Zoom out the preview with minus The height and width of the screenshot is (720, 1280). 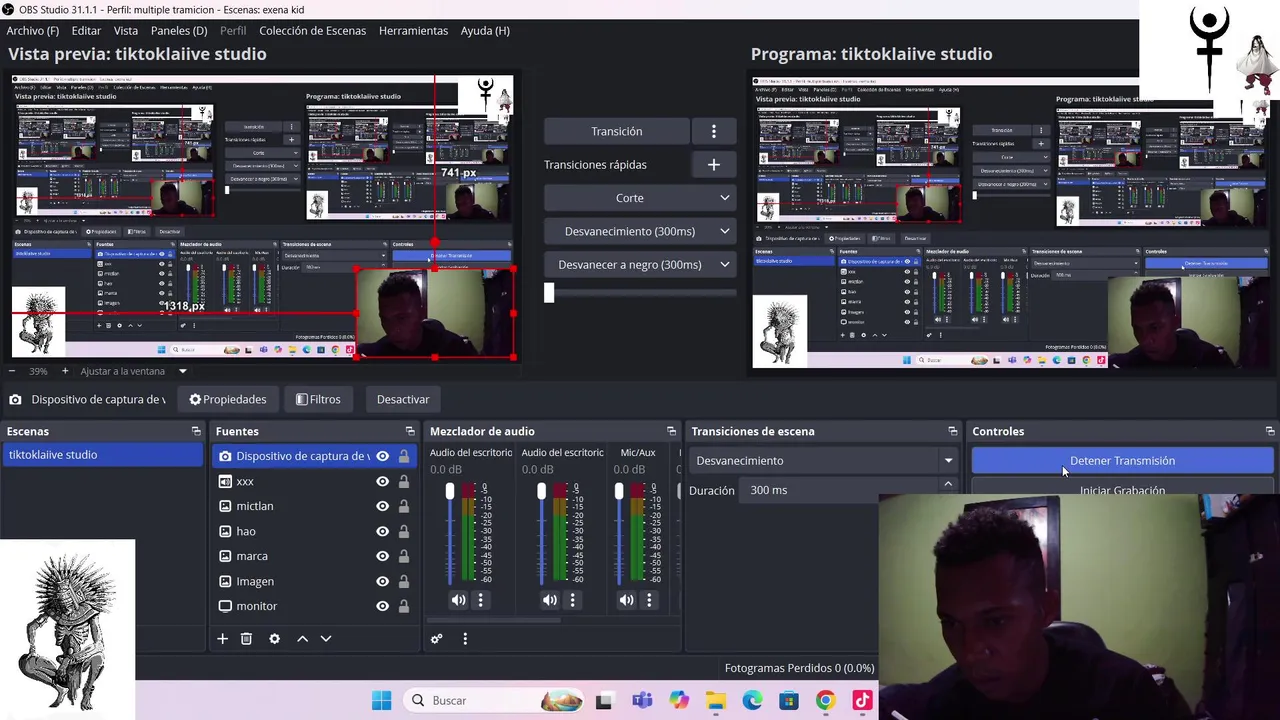tap(12, 371)
